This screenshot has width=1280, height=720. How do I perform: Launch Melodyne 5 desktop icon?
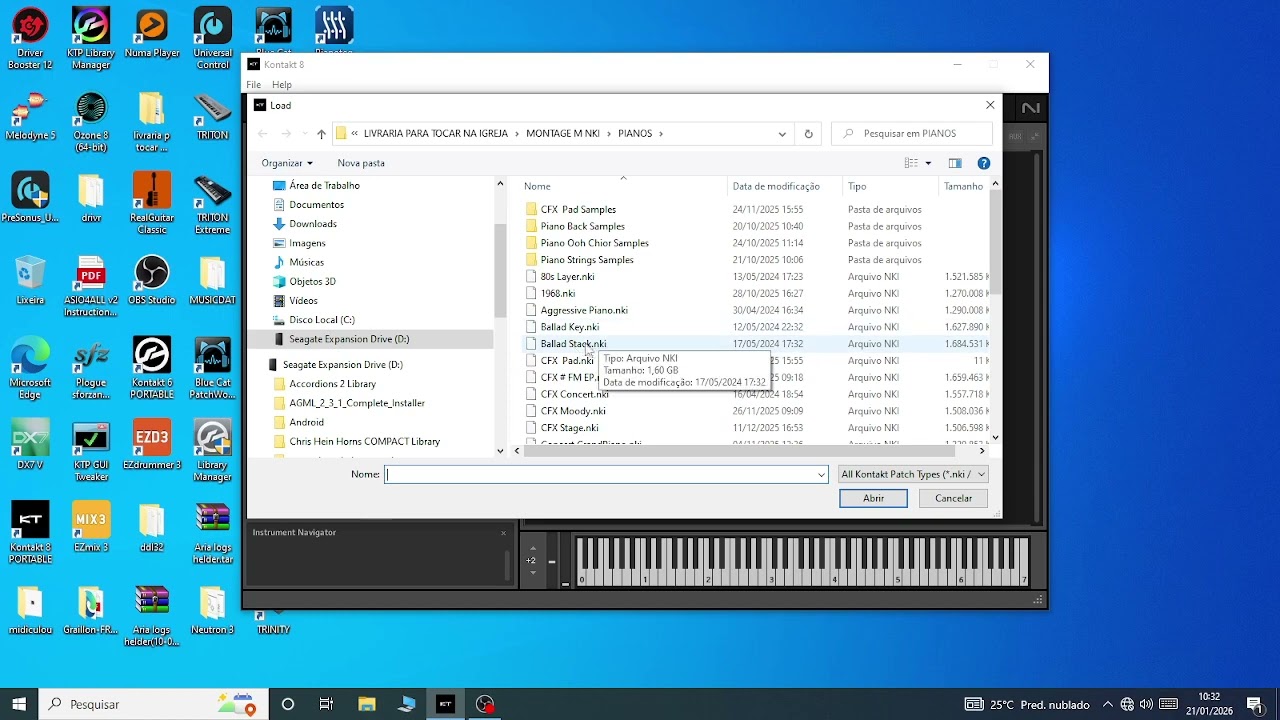30,116
